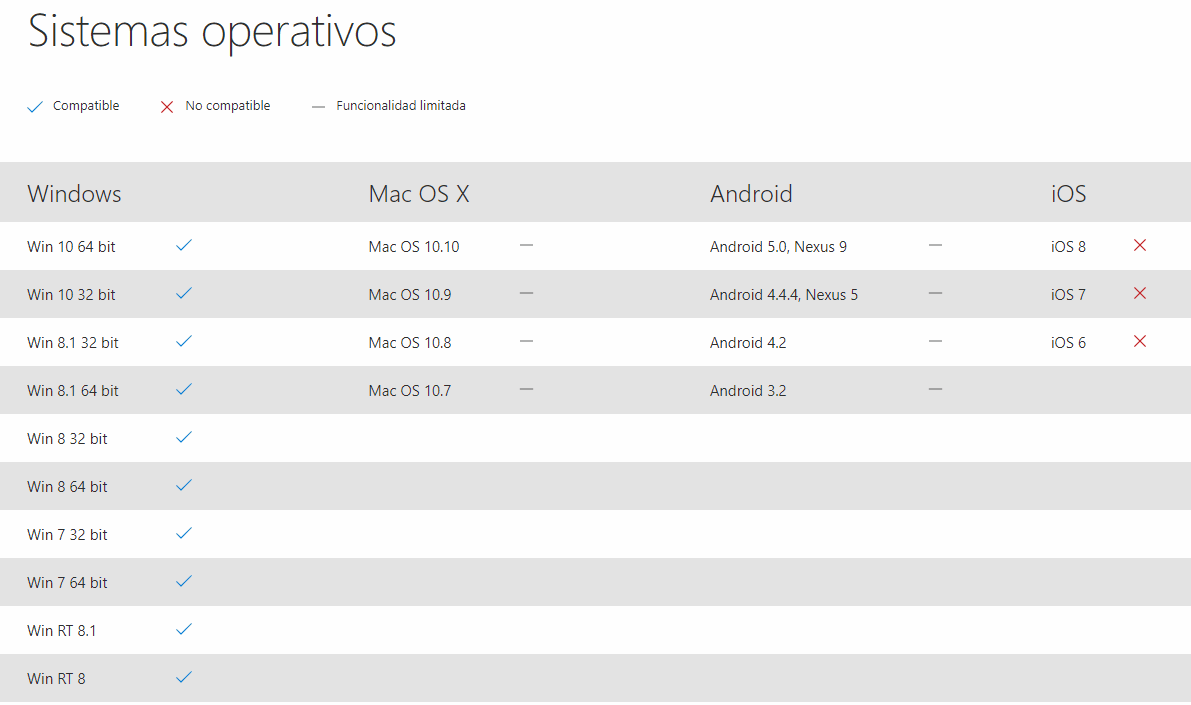Click the red X icon in the No compatible legend
Screen dimensions: 1191x705
[167, 107]
